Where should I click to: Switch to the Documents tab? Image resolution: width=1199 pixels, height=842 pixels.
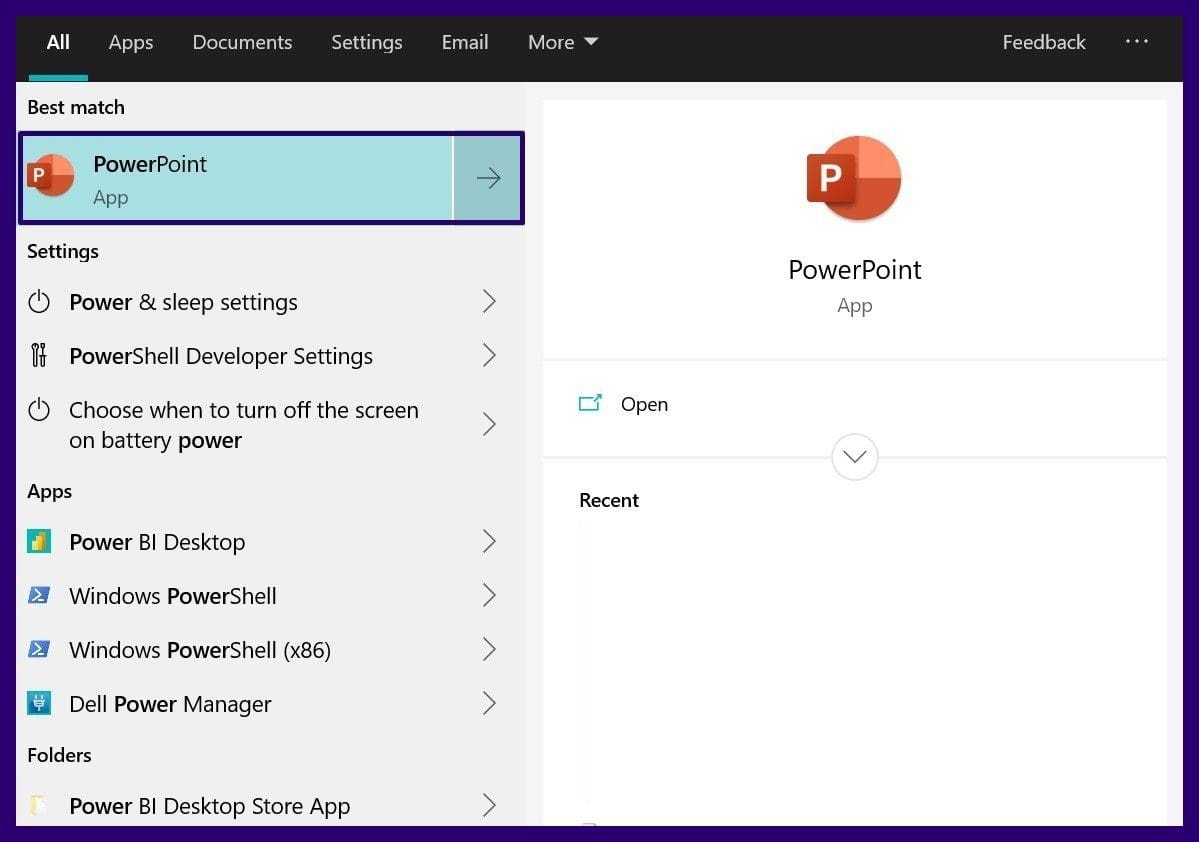pos(242,42)
